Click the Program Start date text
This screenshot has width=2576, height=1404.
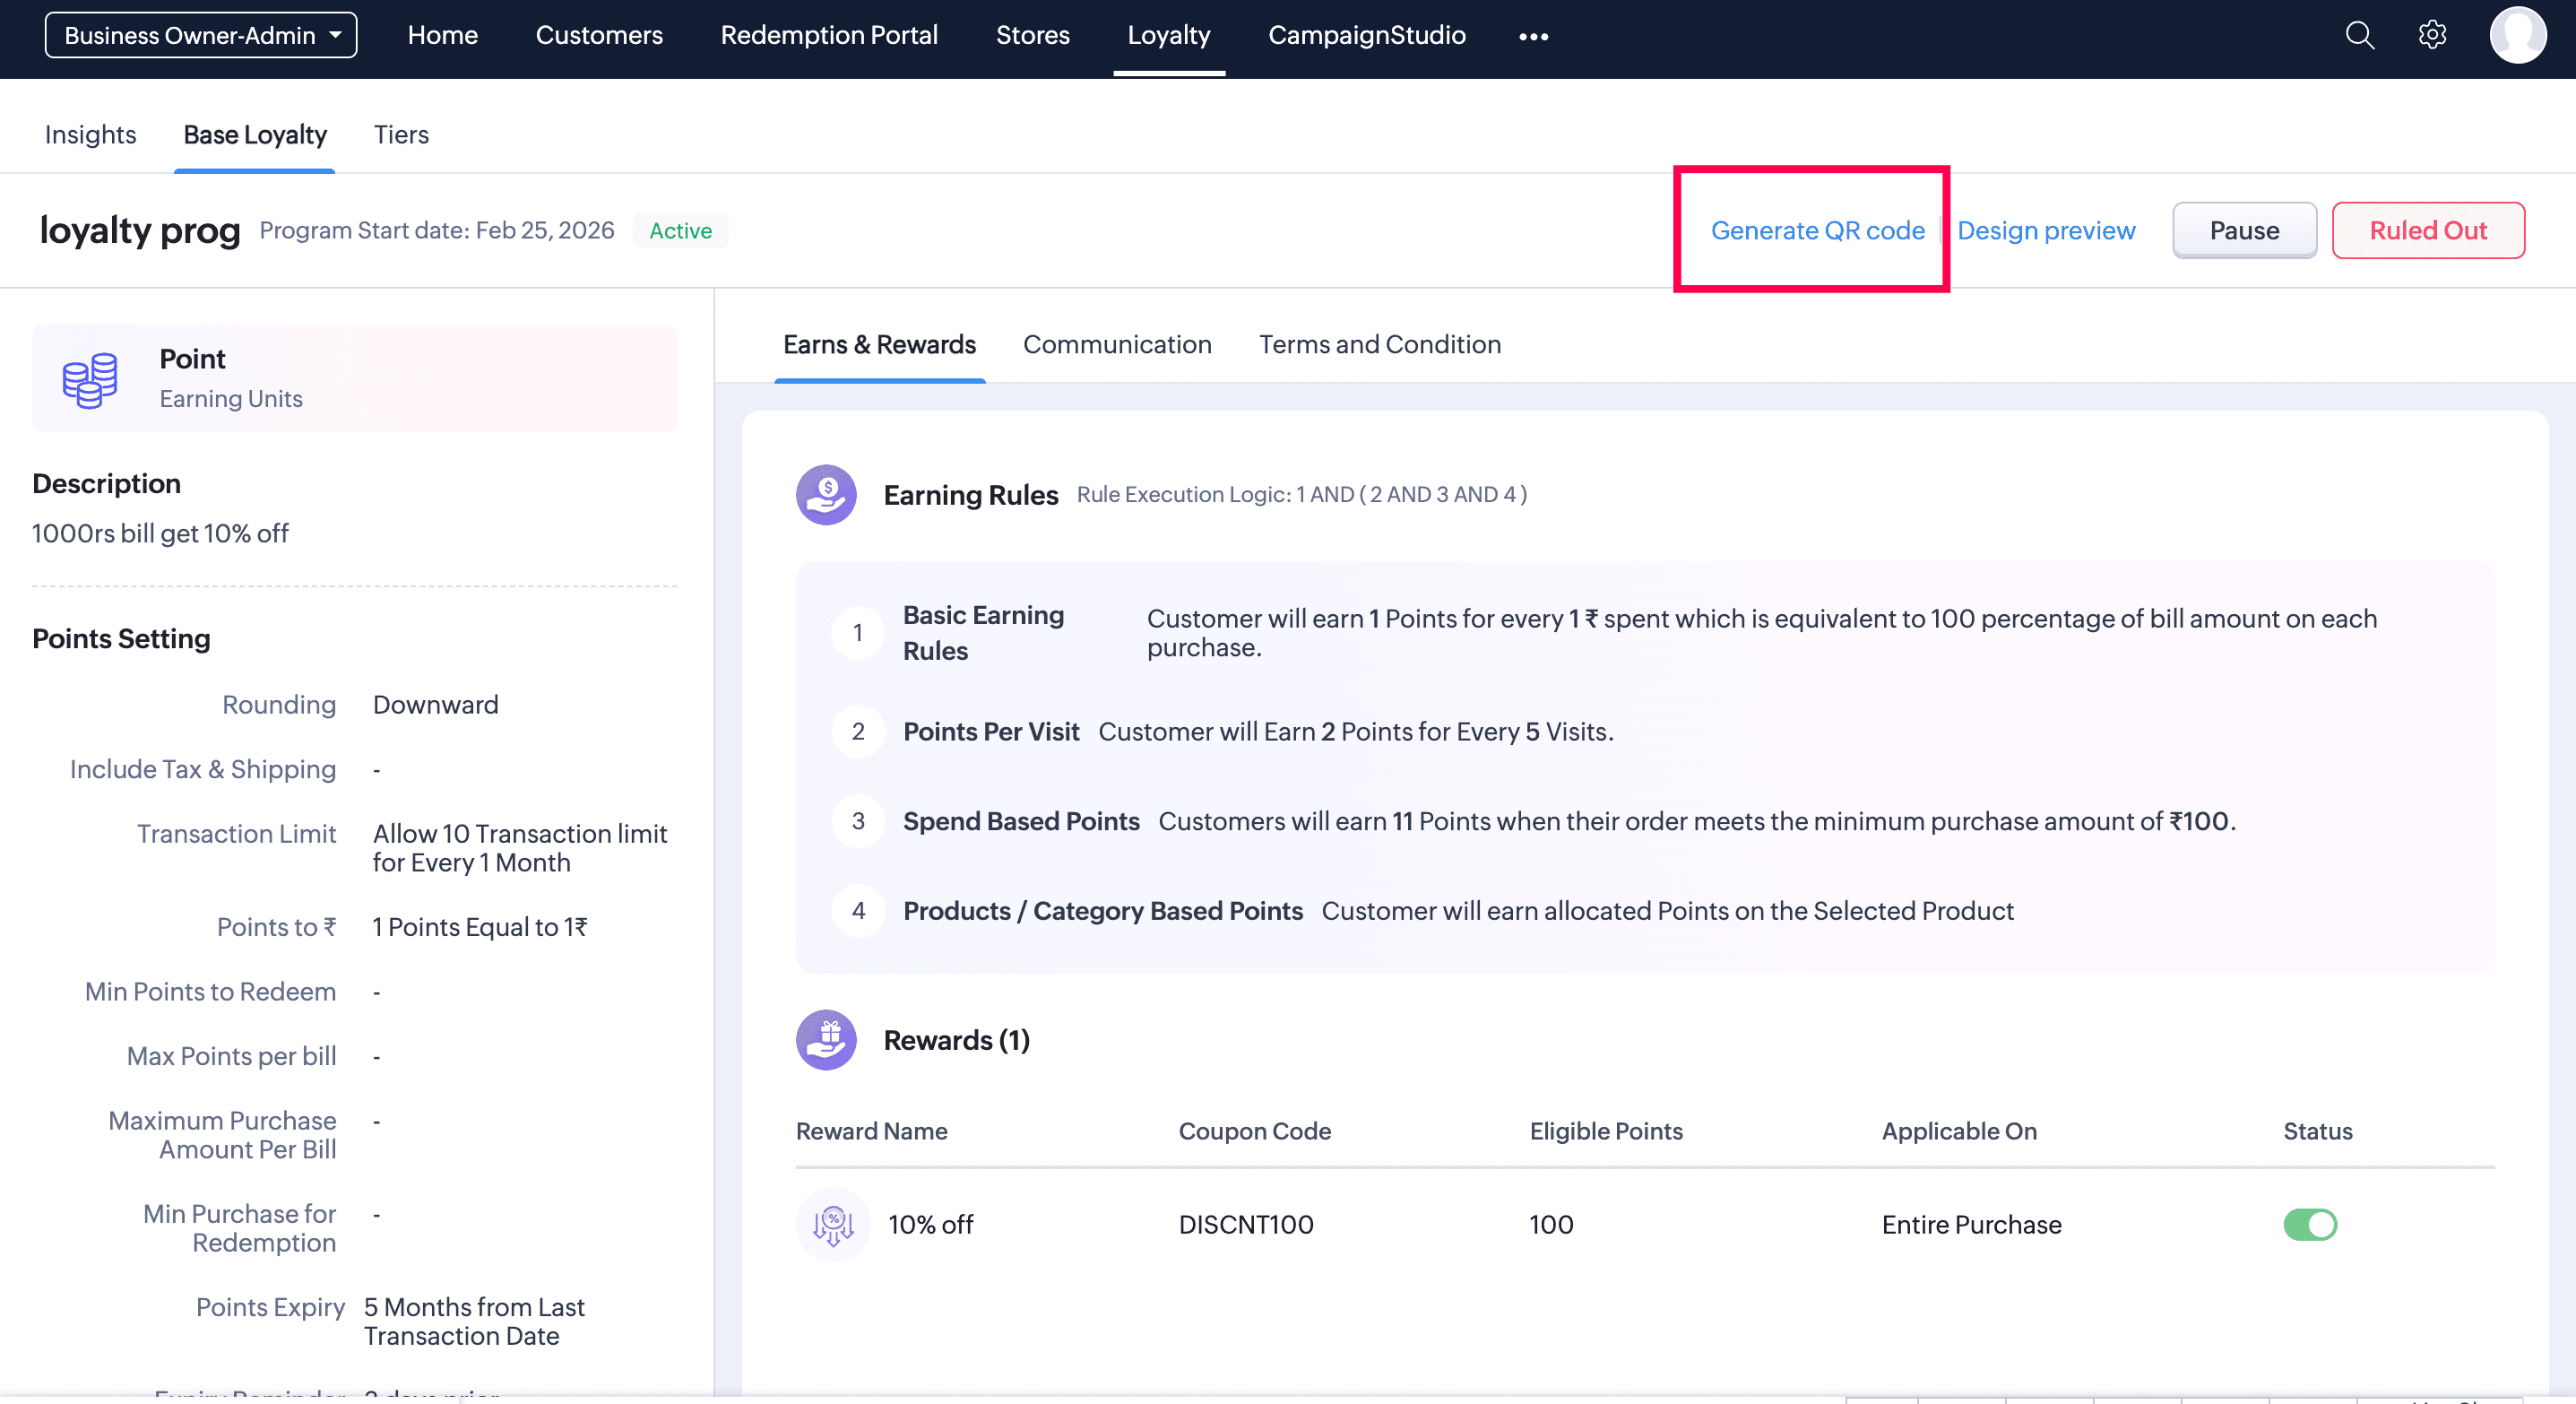click(x=436, y=230)
